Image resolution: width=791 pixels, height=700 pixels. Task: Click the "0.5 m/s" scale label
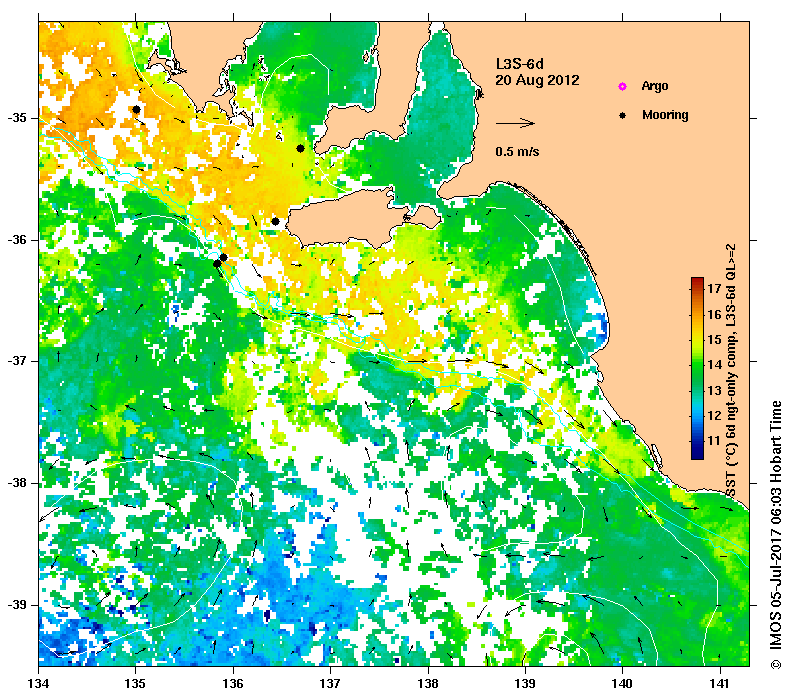517,151
